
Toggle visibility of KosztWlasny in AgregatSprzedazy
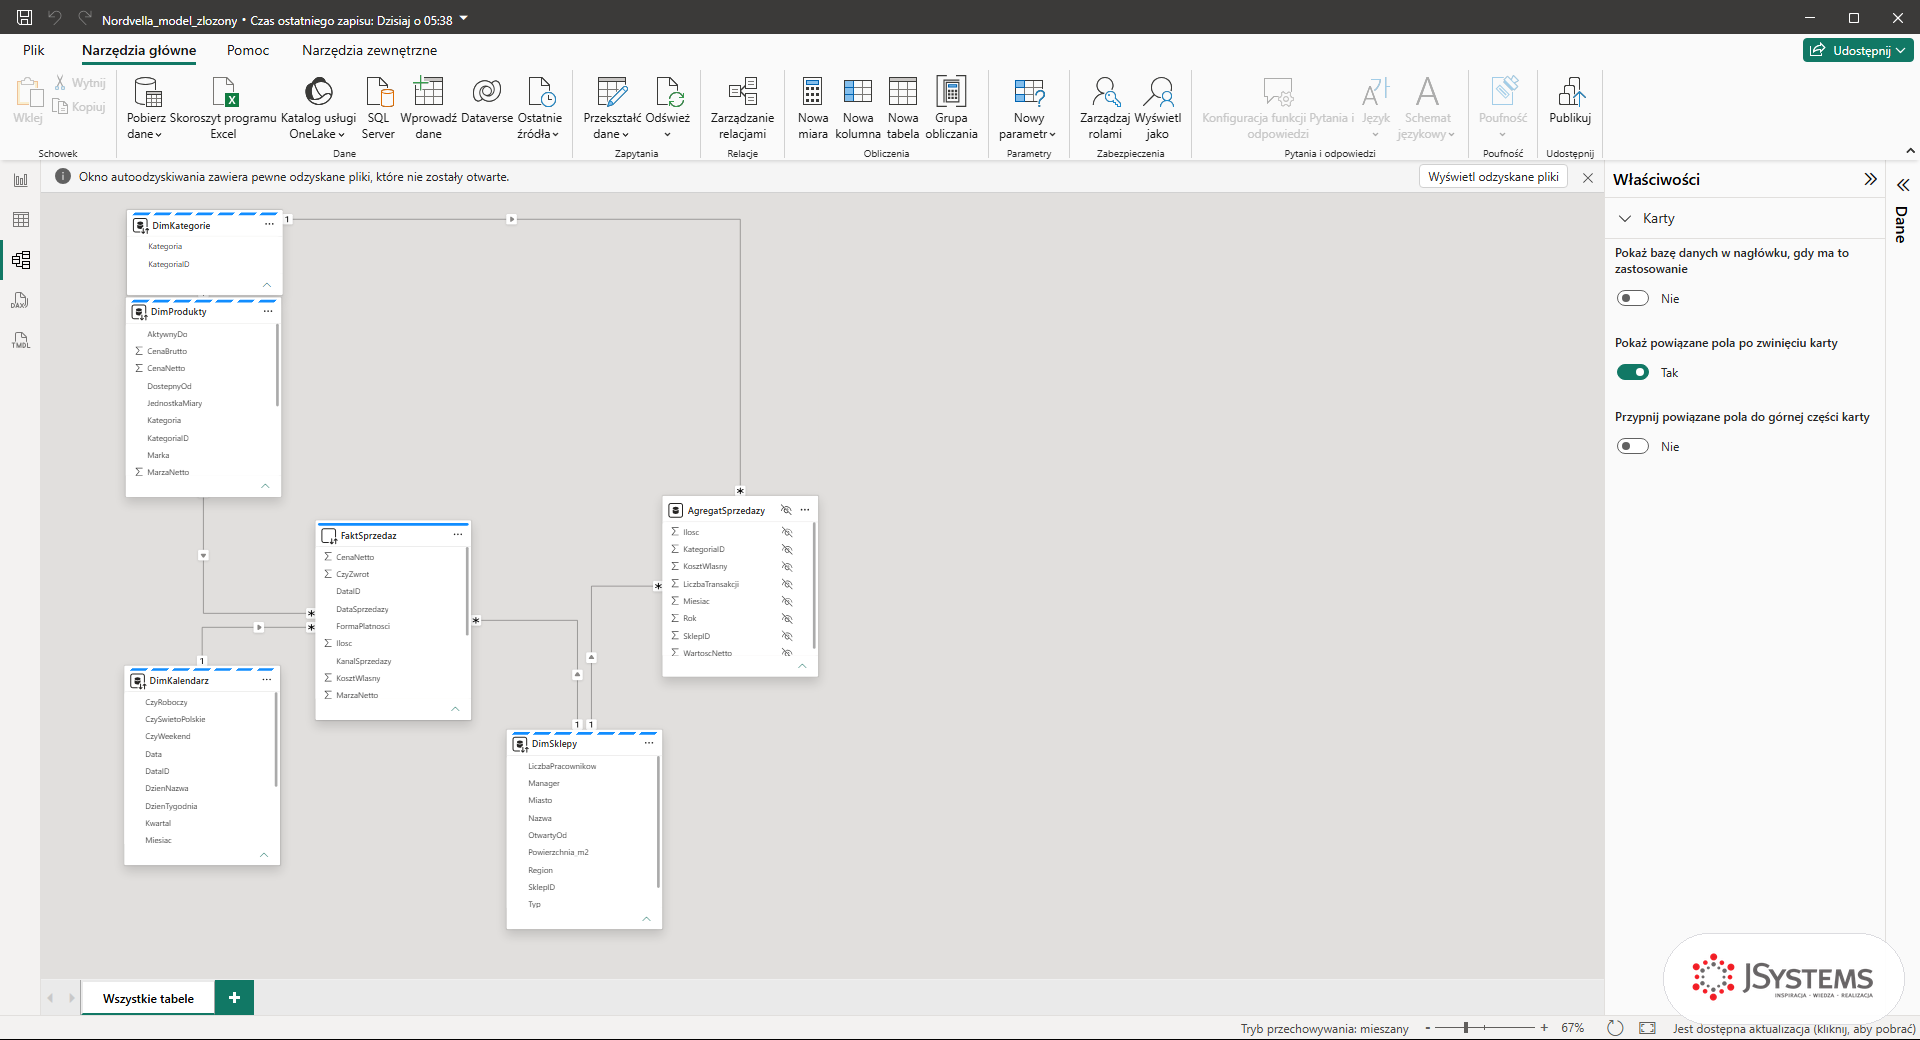[x=787, y=566]
